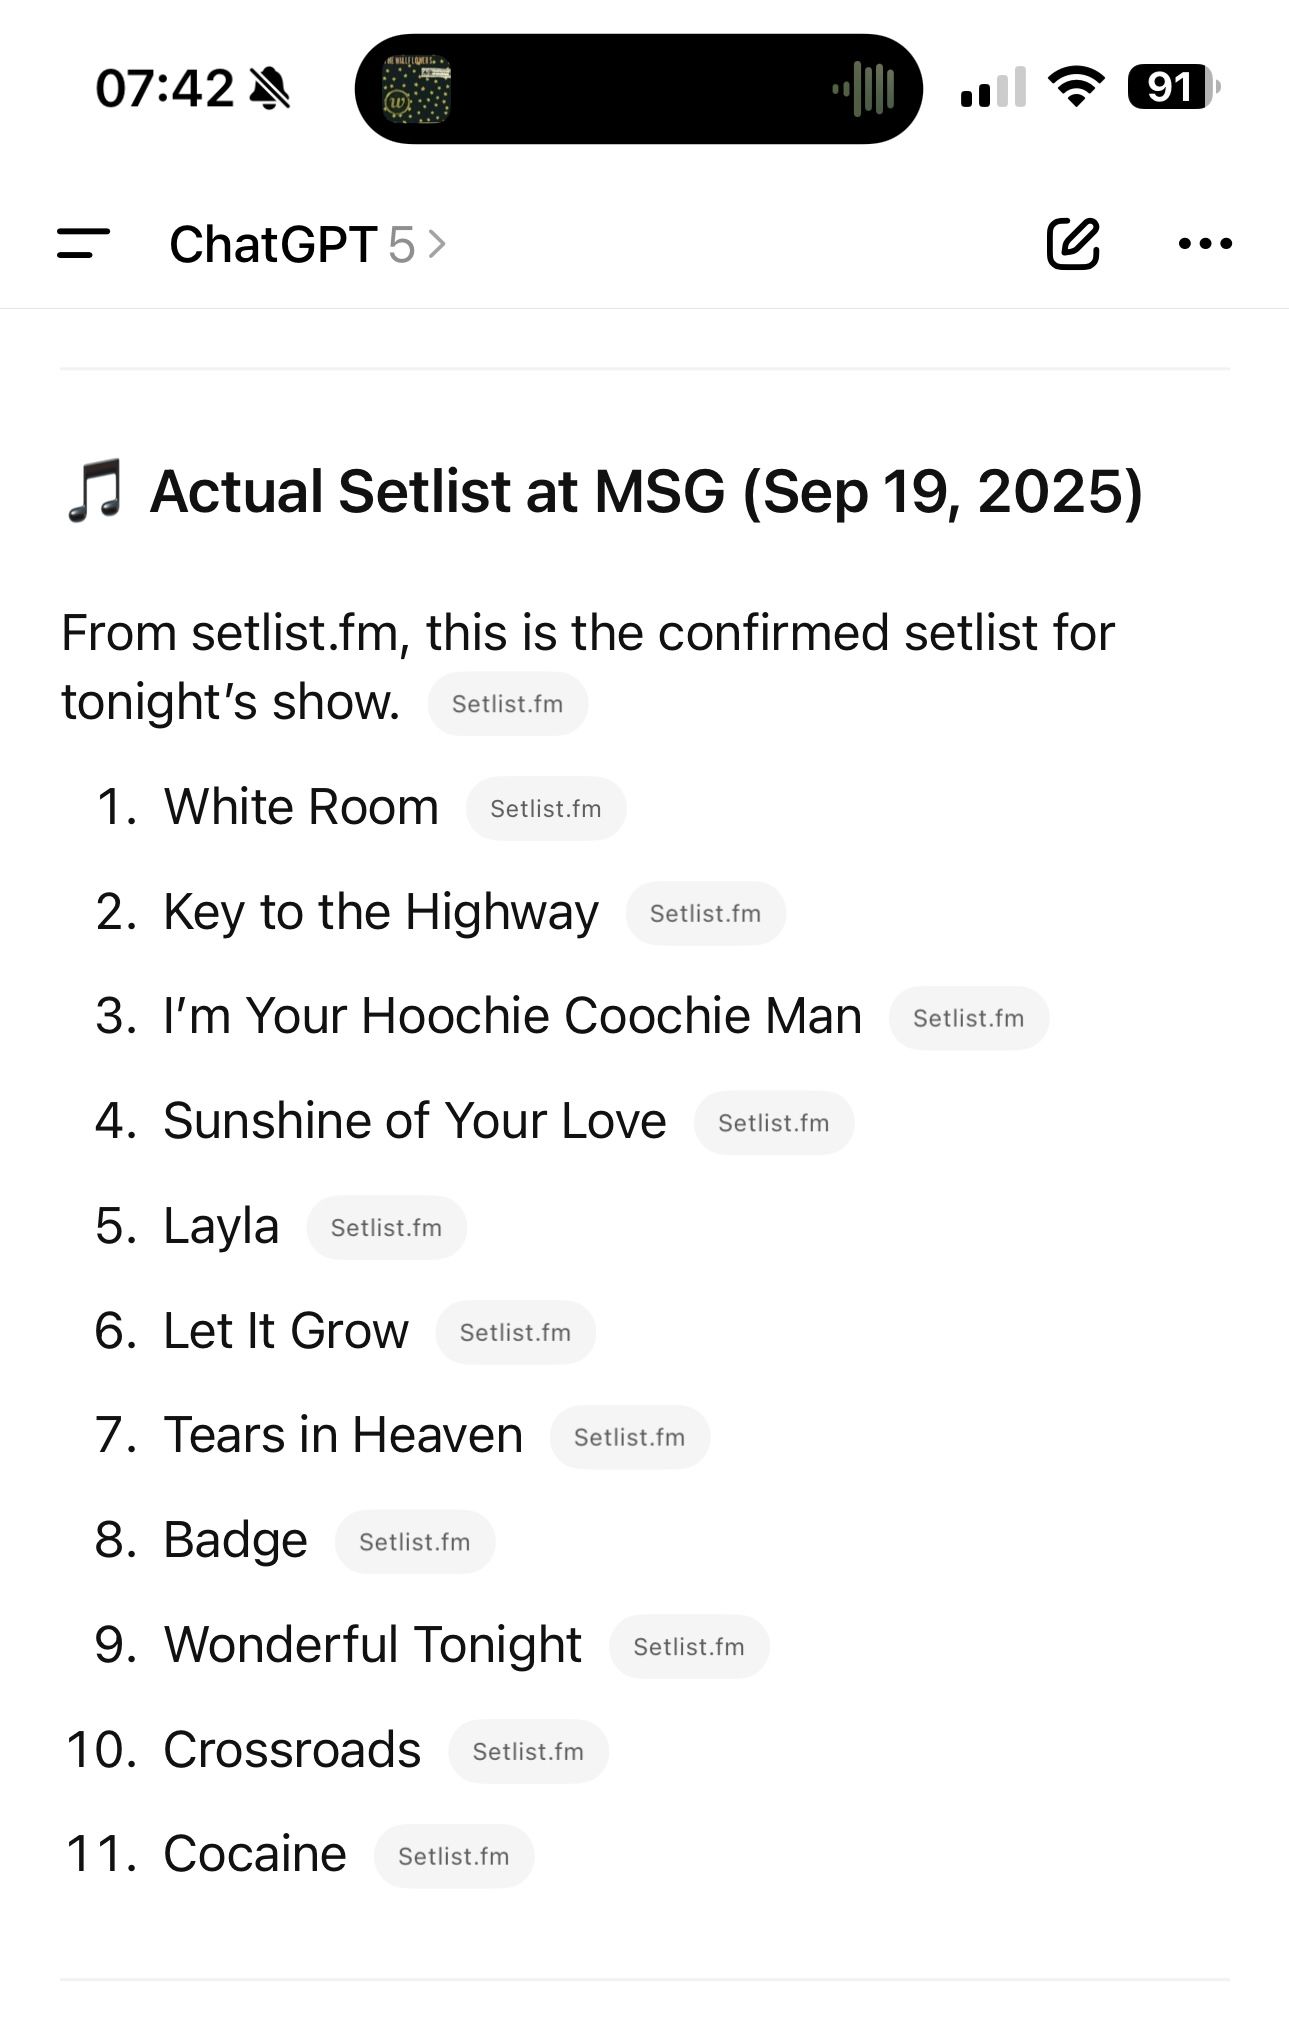
Task: Open Setlist.fm citation beside Key to the Highway
Action: (x=705, y=913)
